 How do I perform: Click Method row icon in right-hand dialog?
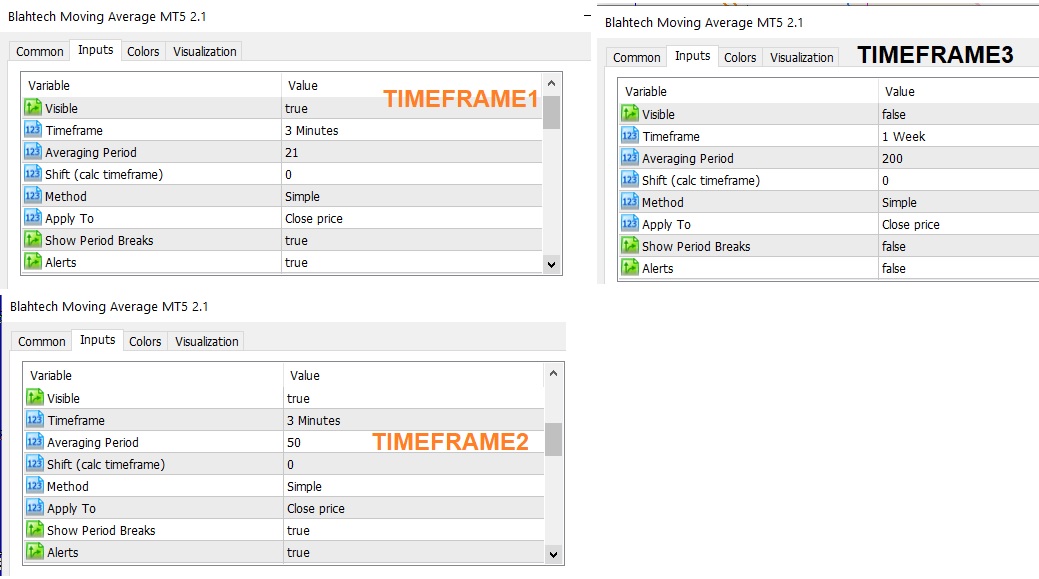tap(629, 201)
